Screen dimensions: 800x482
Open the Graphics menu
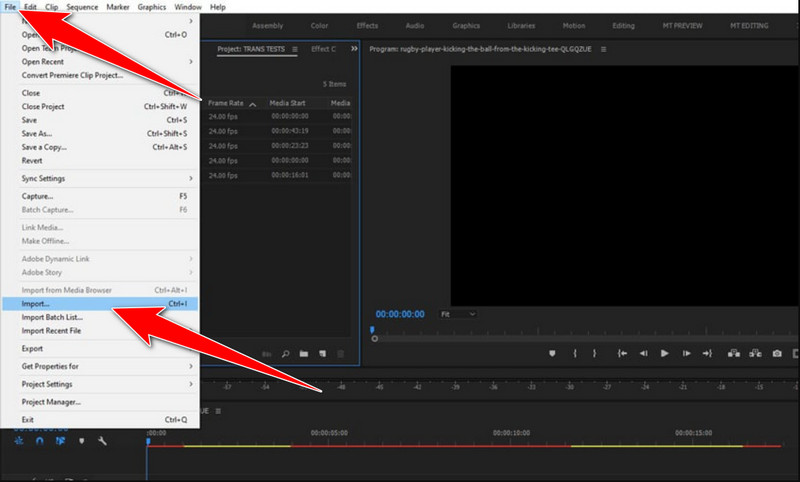click(x=152, y=7)
